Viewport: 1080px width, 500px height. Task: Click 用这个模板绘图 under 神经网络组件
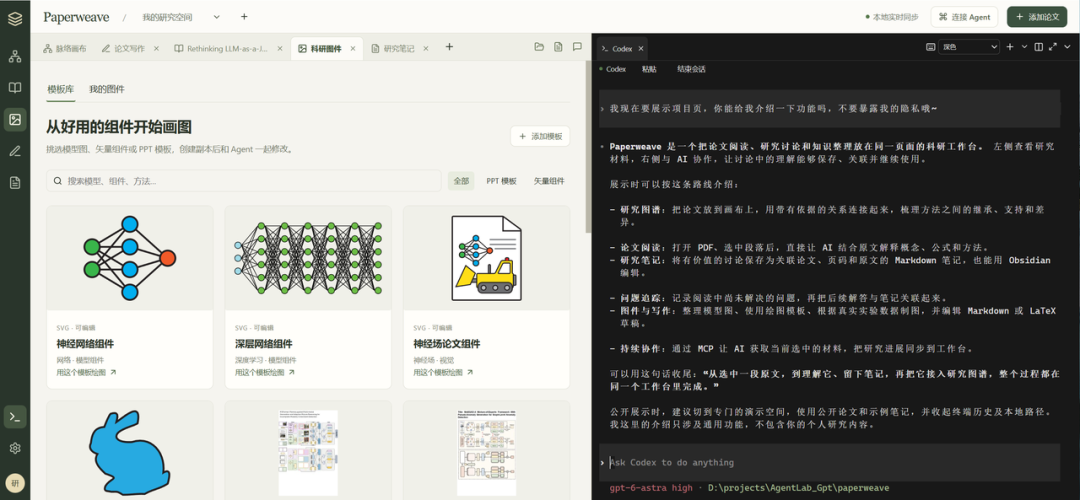coord(86,372)
